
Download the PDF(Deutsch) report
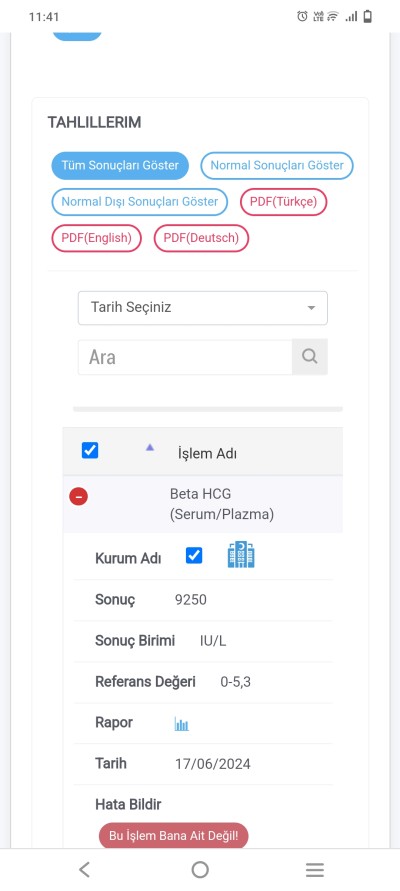pyautogui.click(x=201, y=238)
